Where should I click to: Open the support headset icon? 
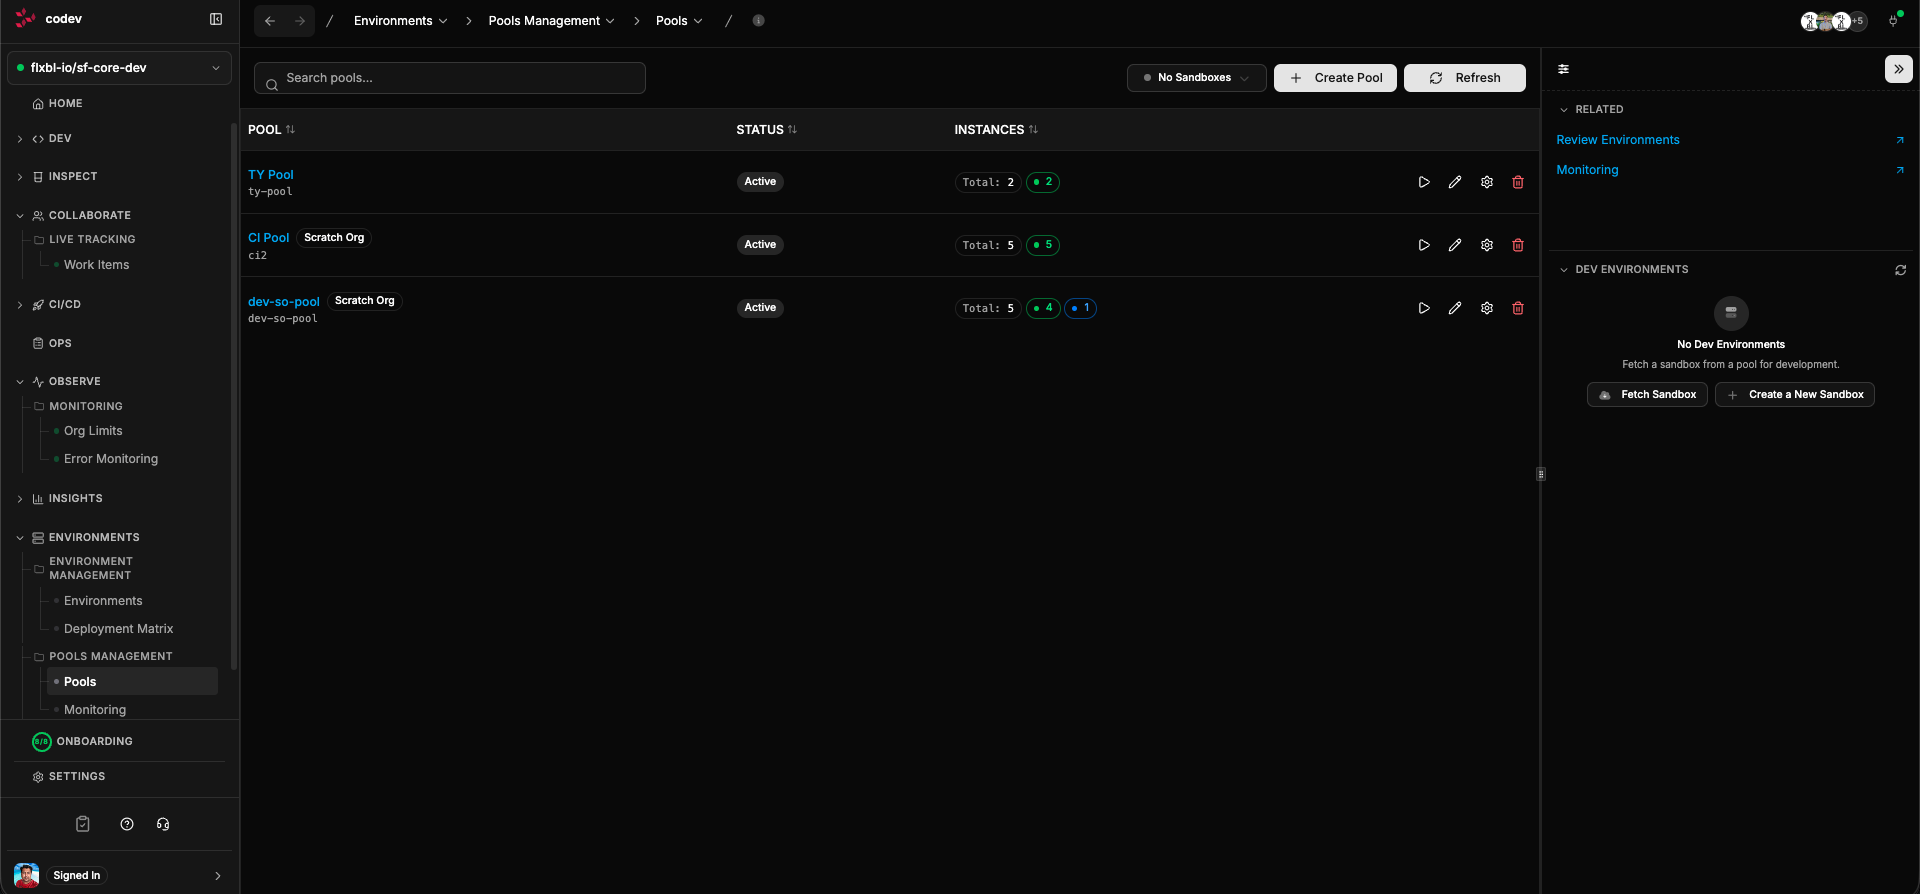coord(163,824)
